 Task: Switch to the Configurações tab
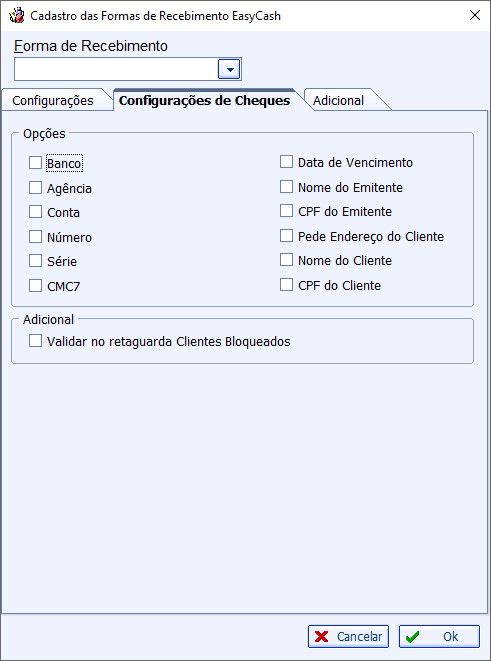(53, 100)
